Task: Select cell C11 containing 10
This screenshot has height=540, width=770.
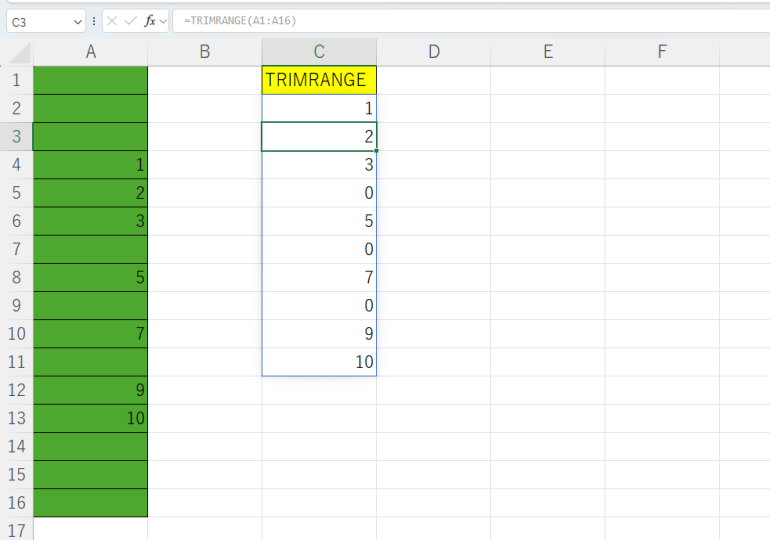Action: 319,362
